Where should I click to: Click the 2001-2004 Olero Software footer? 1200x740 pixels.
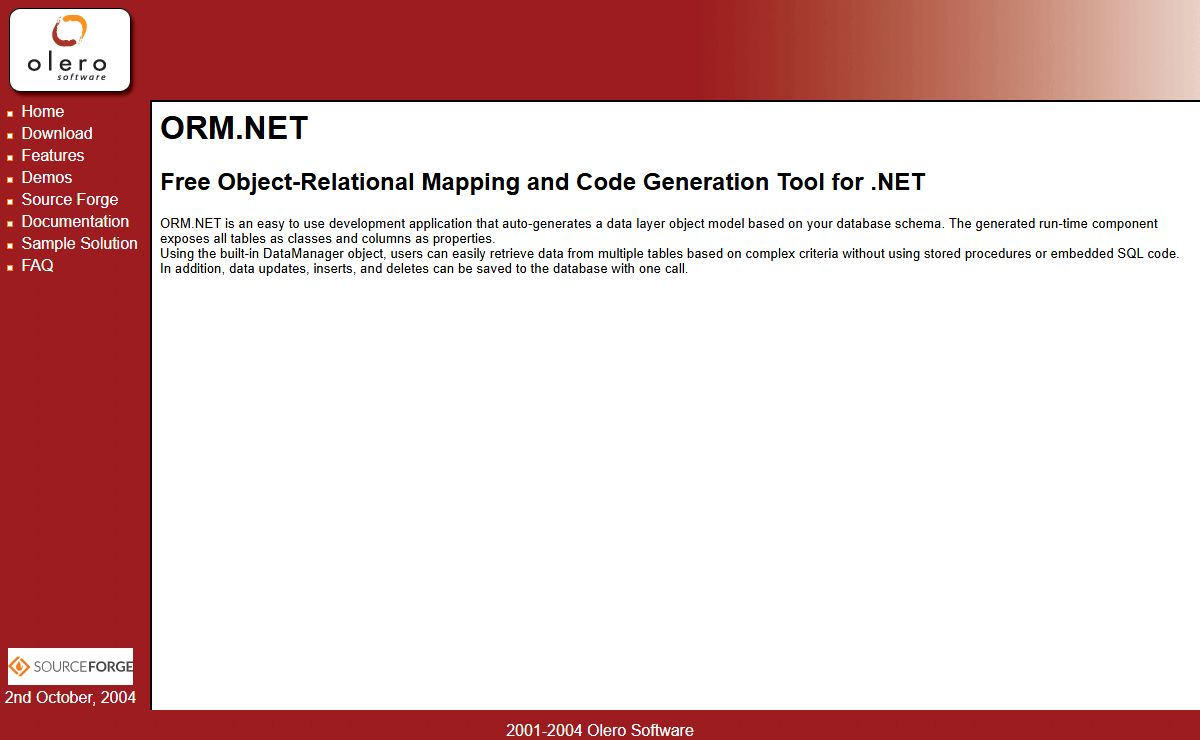coord(600,730)
